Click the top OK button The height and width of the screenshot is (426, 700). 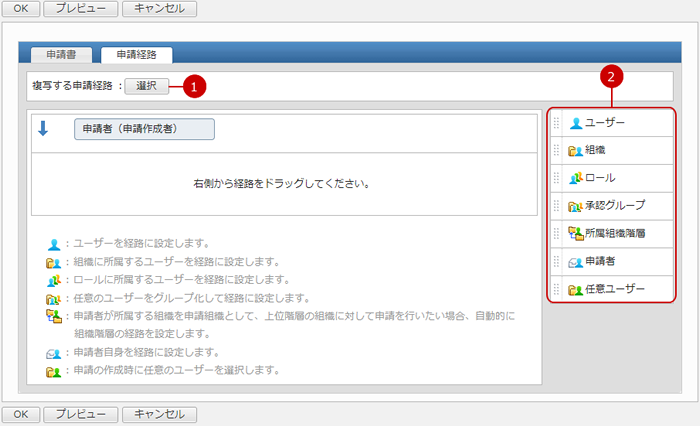coord(22,9)
